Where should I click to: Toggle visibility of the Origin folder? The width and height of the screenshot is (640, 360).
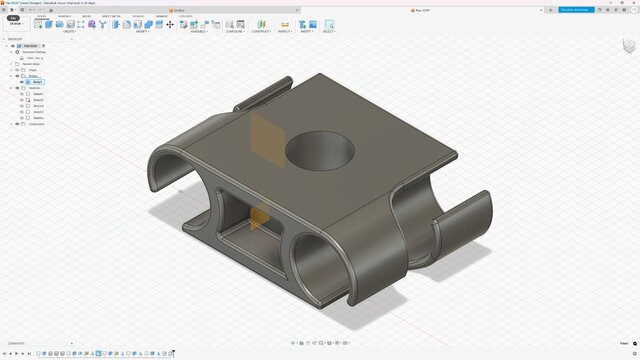pos(17,70)
